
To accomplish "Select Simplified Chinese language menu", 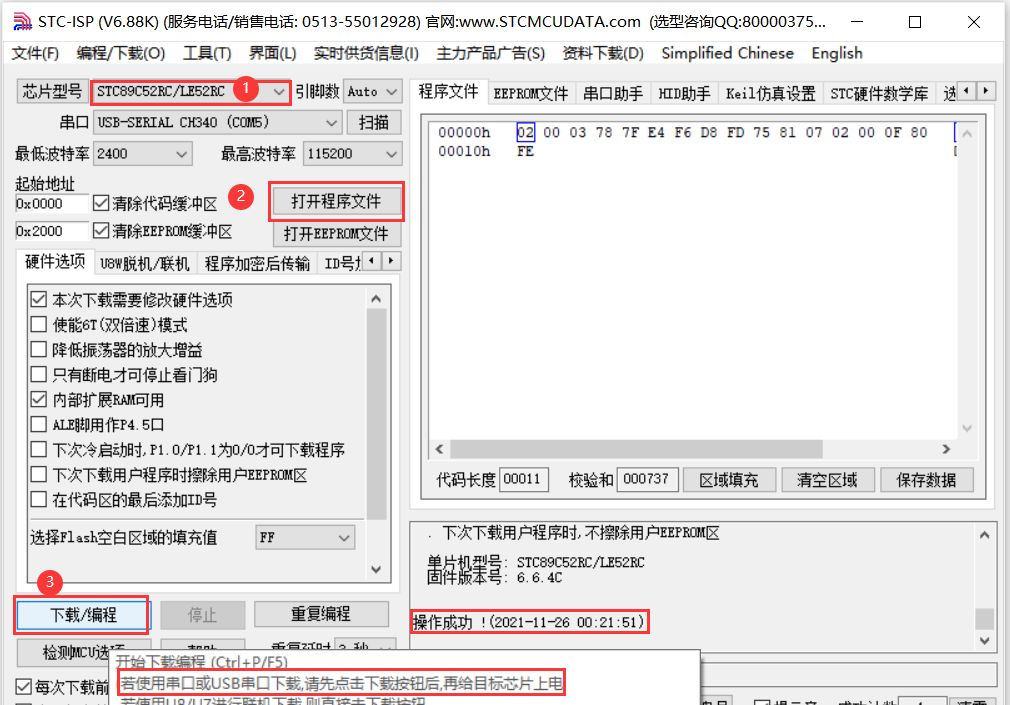I will [x=727, y=53].
